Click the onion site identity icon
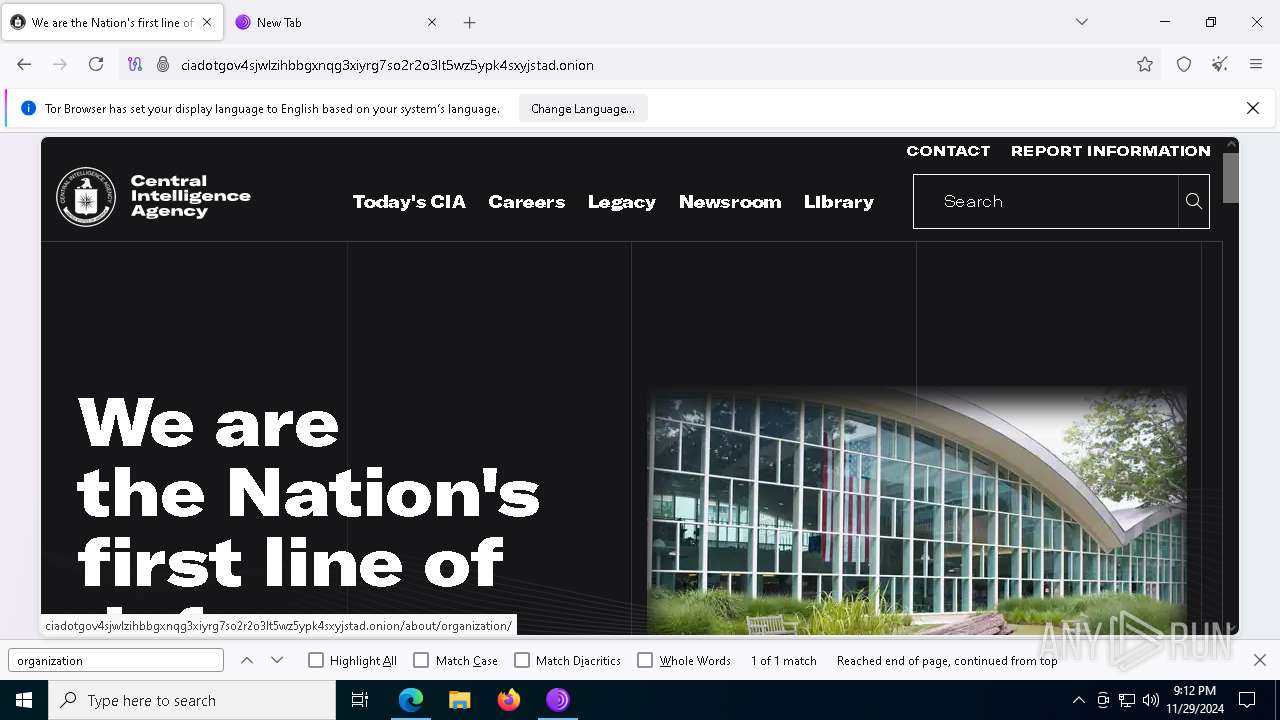The height and width of the screenshot is (720, 1280). click(163, 64)
